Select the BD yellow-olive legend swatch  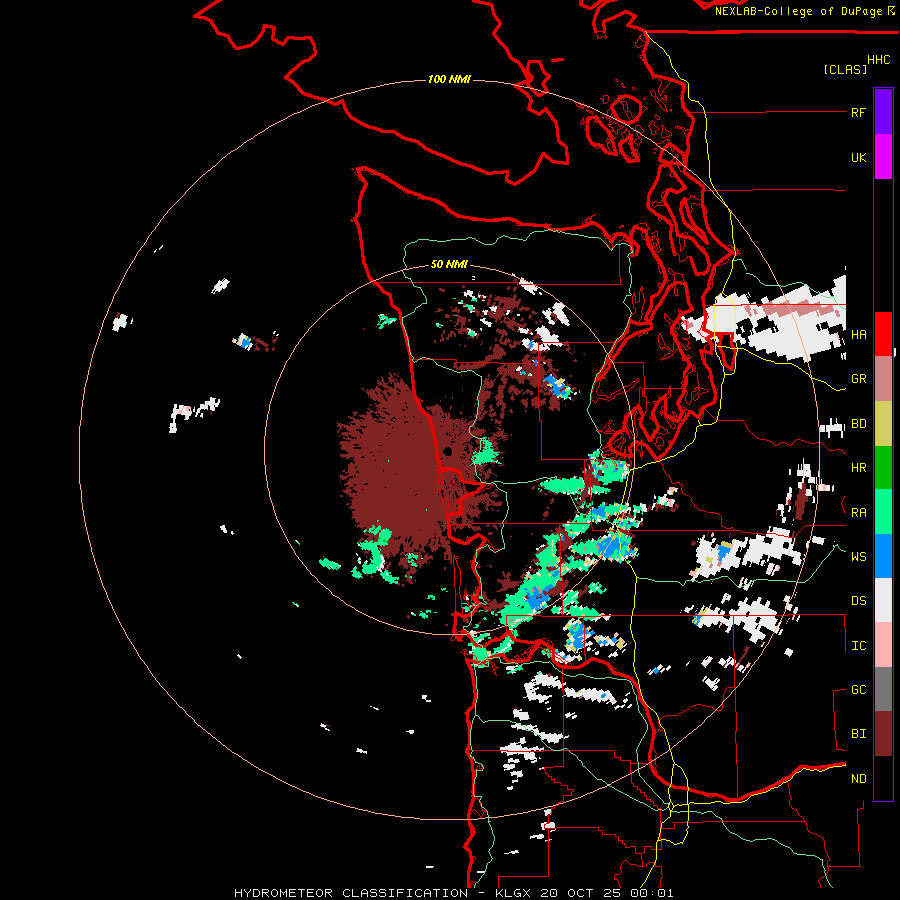(x=883, y=423)
